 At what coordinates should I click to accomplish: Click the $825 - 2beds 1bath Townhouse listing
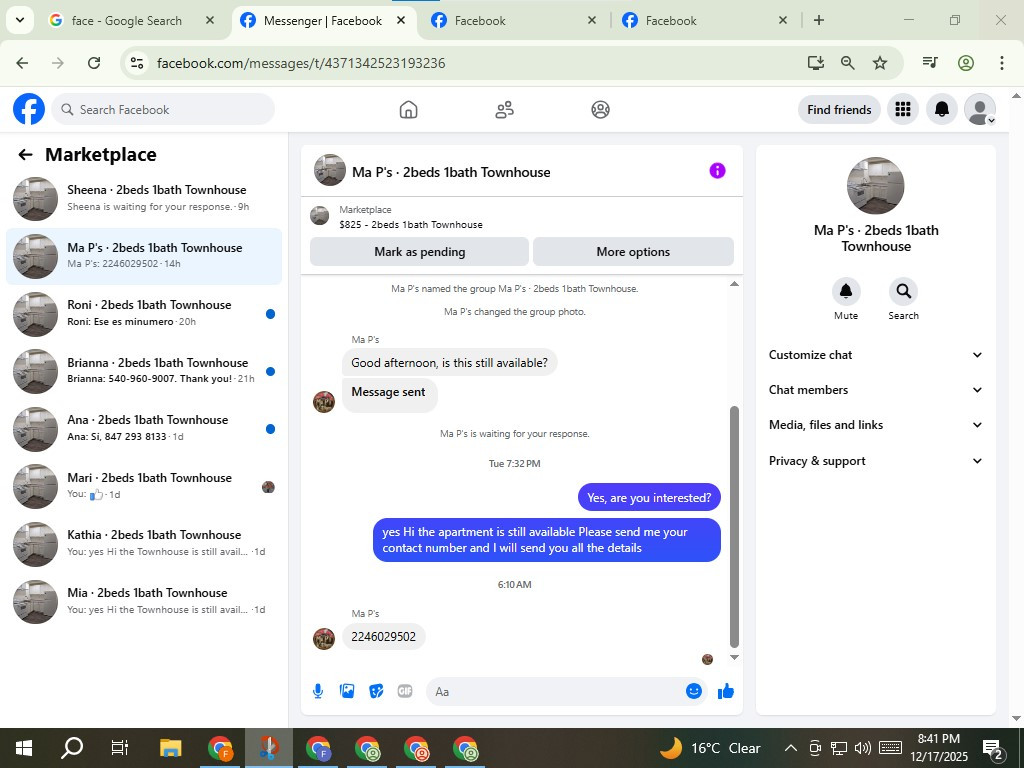tap(411, 225)
